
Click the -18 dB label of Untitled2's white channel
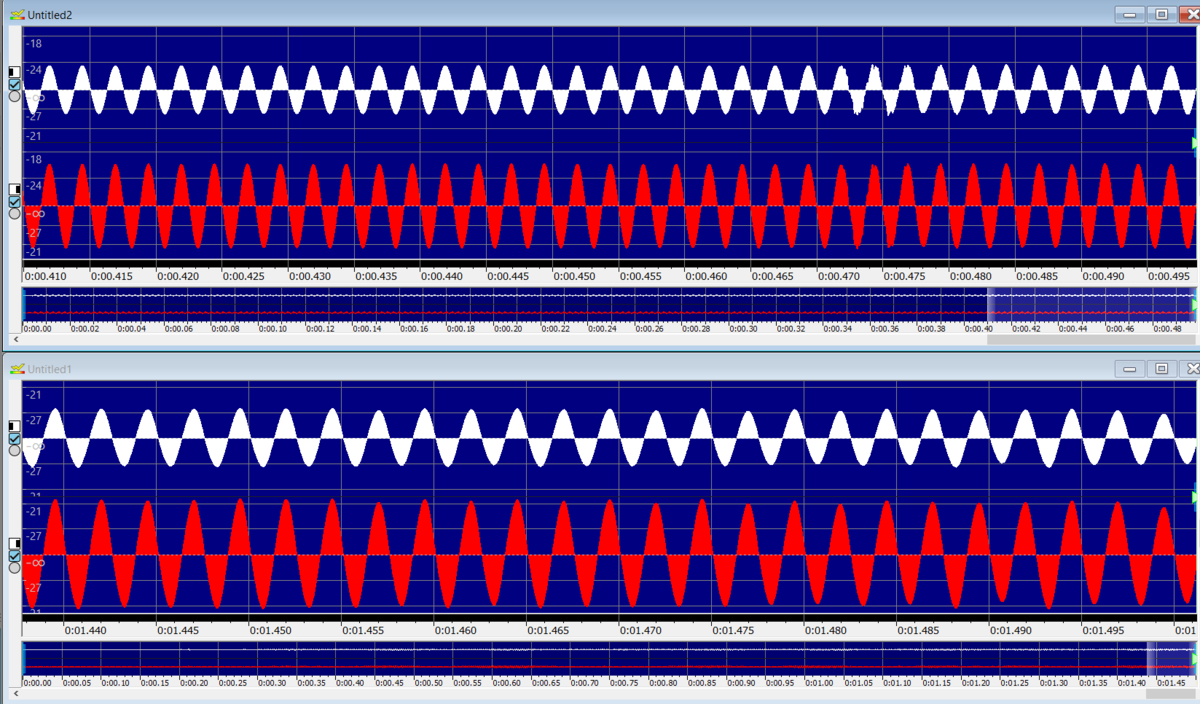[x=33, y=43]
